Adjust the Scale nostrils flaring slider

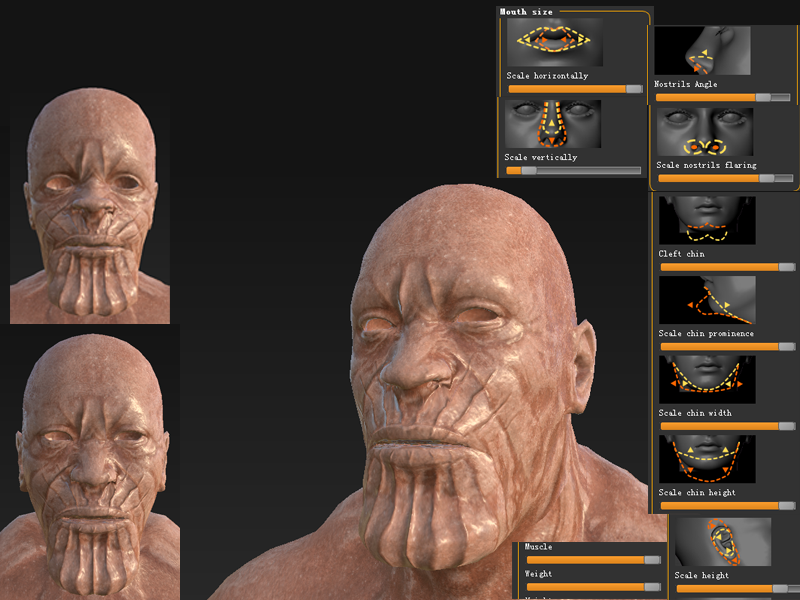726,178
